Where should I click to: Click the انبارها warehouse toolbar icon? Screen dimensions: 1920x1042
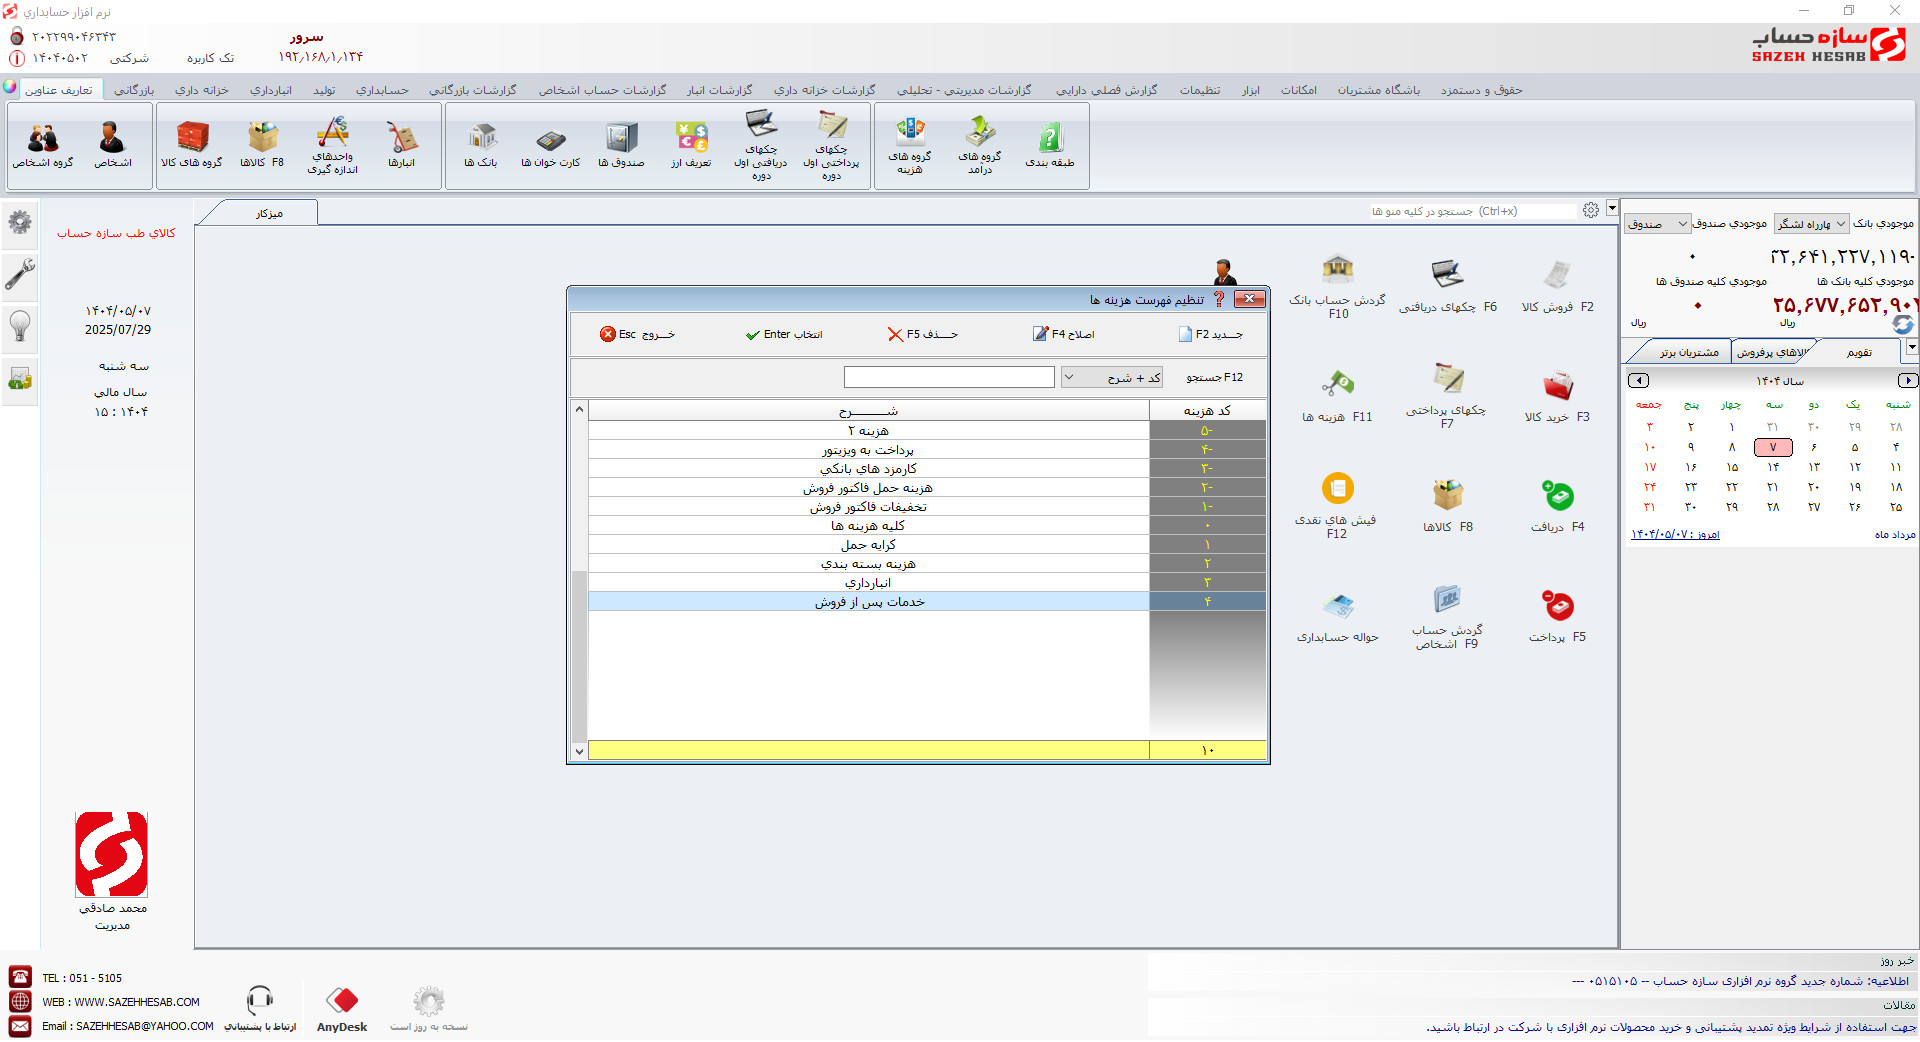point(402,145)
